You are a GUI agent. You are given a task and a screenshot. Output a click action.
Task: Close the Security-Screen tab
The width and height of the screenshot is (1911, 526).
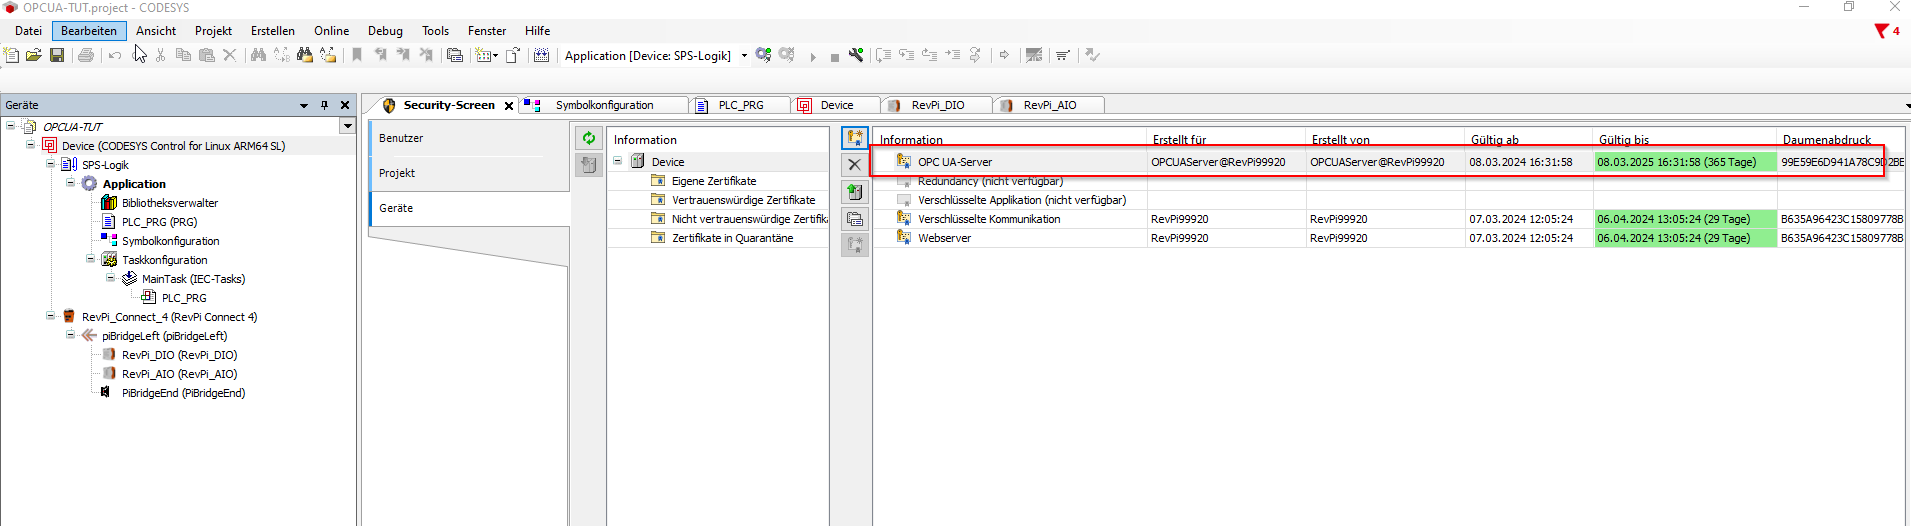coord(509,106)
